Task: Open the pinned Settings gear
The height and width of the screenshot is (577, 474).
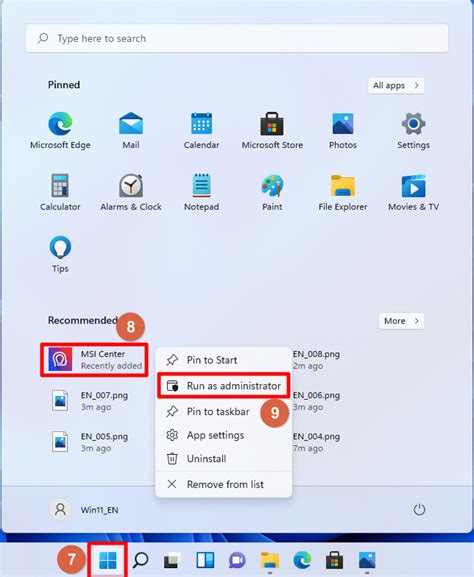Action: pos(413,131)
